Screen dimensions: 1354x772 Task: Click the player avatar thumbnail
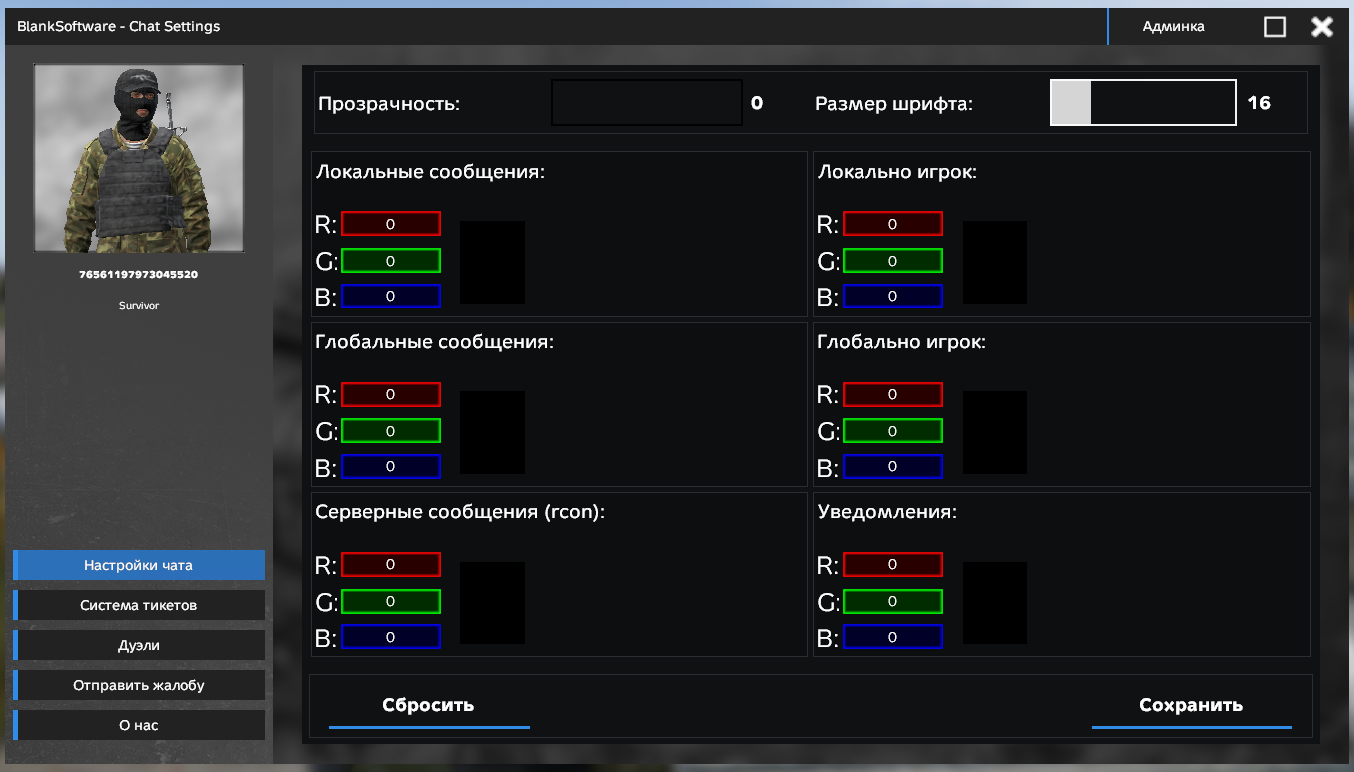(139, 158)
